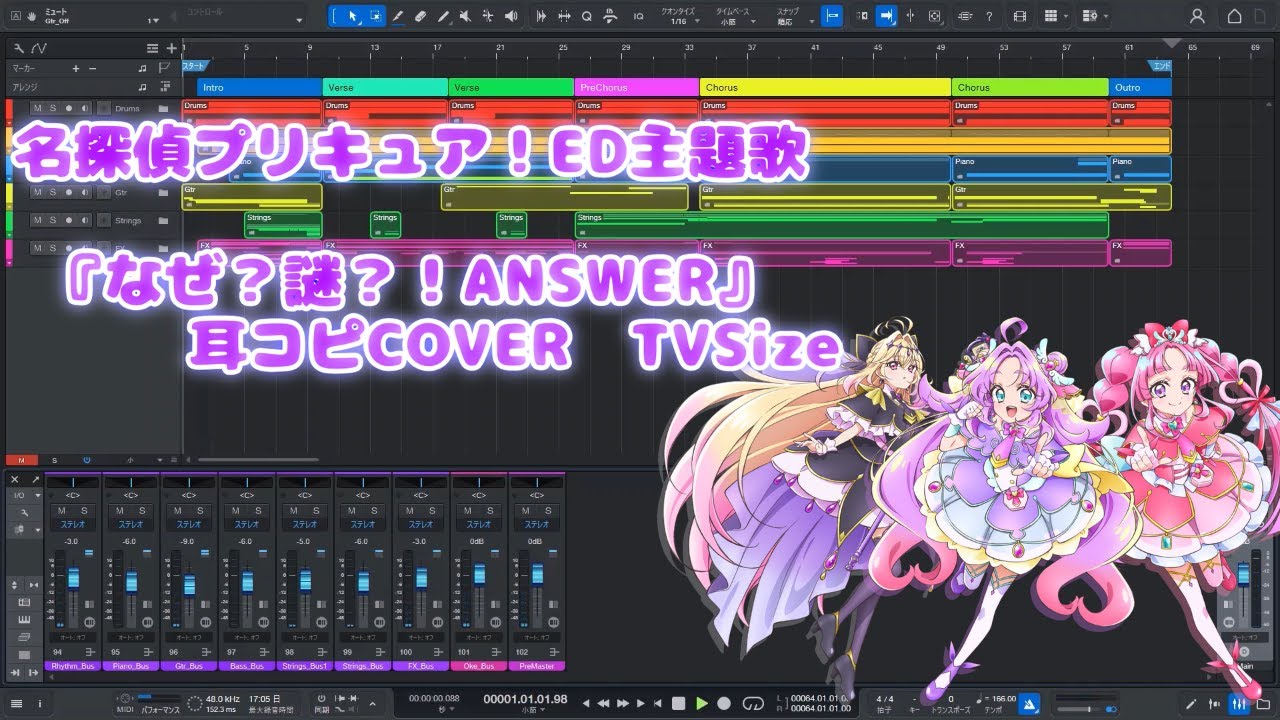
Task: Toggle the metronome button
Action: pyautogui.click(x=1030, y=703)
